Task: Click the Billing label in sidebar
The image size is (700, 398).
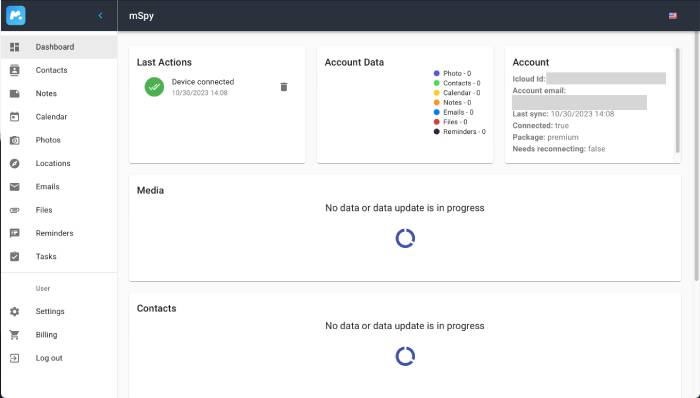Action: click(x=46, y=335)
